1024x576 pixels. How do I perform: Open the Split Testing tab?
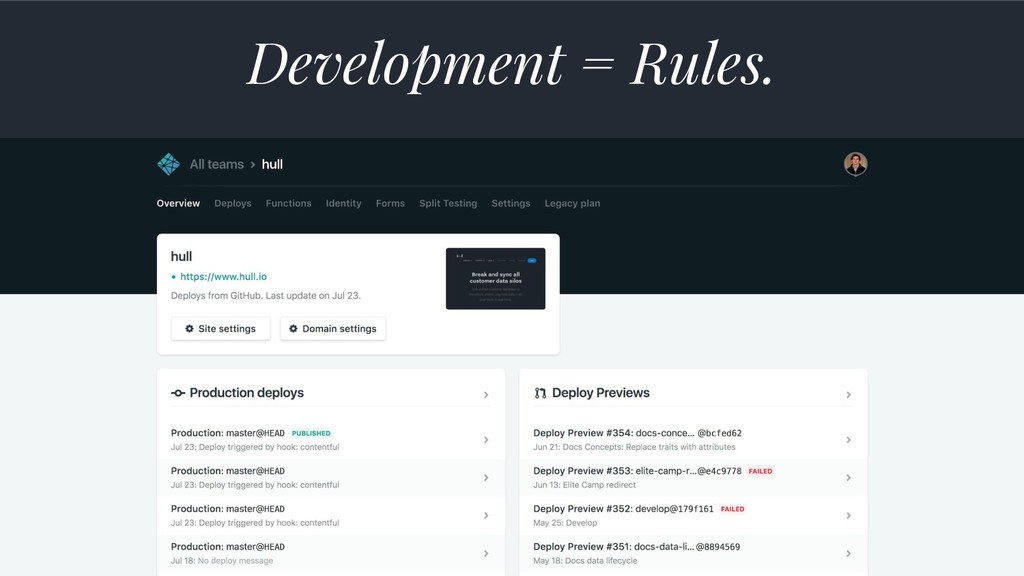coord(448,203)
